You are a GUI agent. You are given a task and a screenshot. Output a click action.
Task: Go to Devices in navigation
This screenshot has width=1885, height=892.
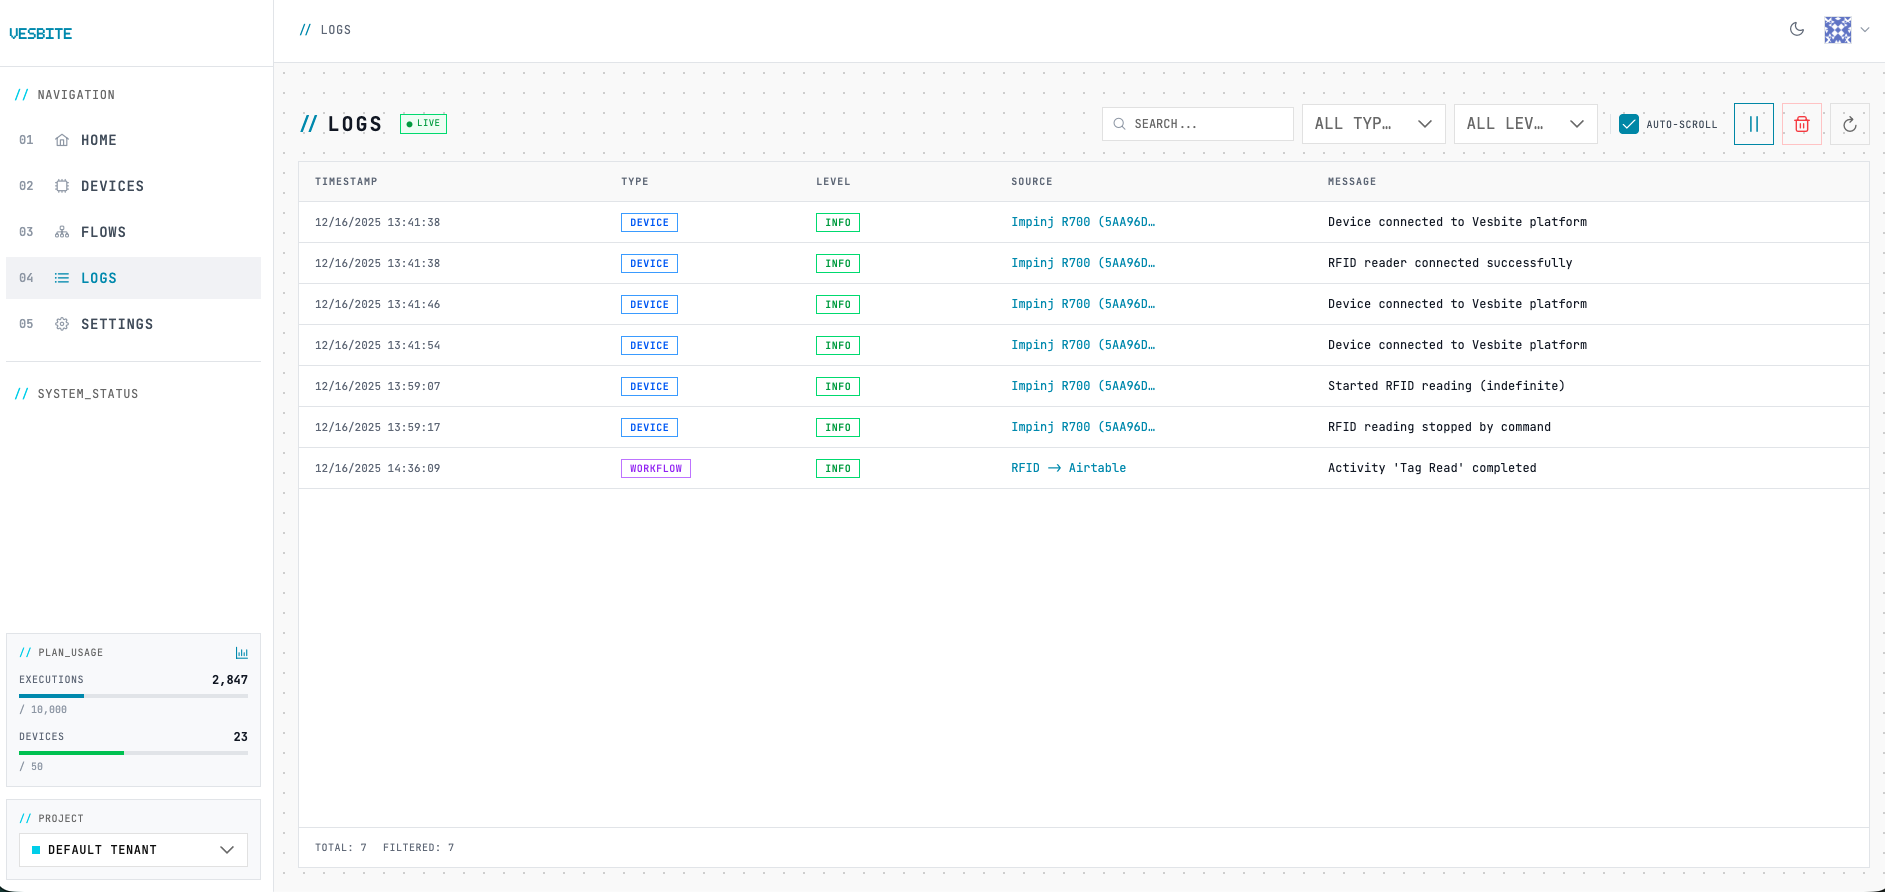pos(133,186)
